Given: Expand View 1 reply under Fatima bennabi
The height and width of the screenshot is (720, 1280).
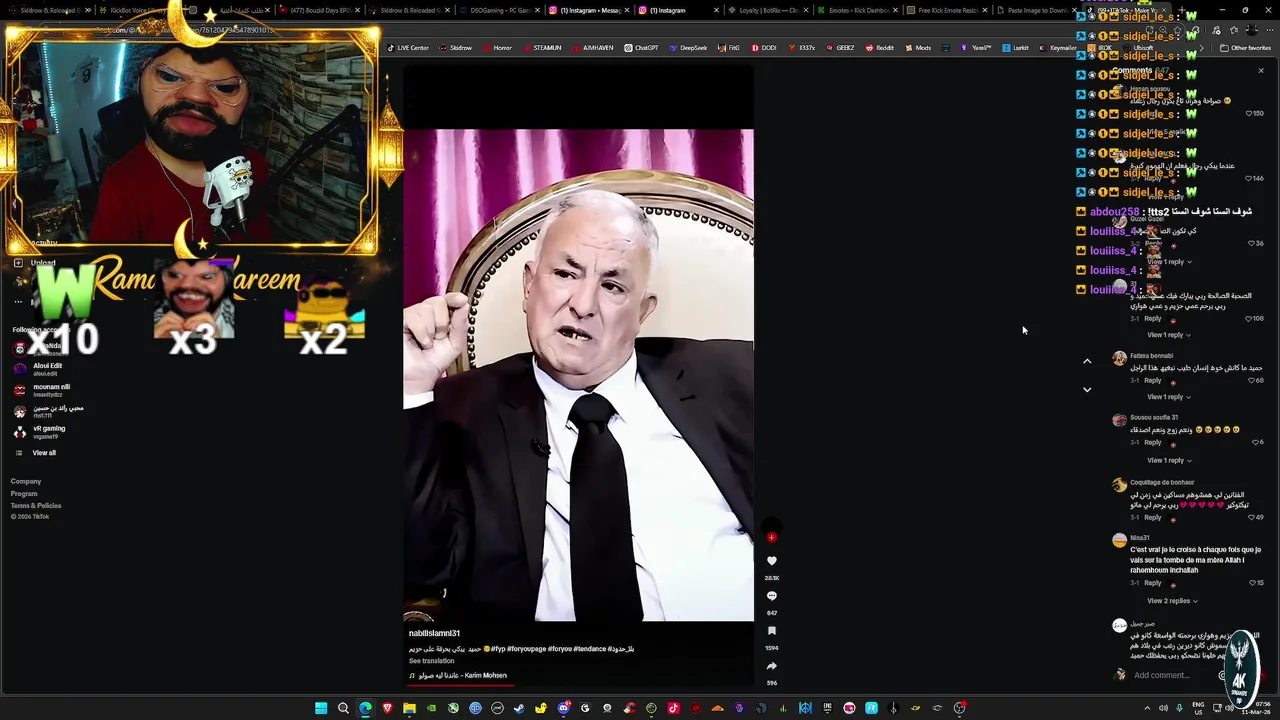Looking at the screenshot, I should click(x=1169, y=397).
